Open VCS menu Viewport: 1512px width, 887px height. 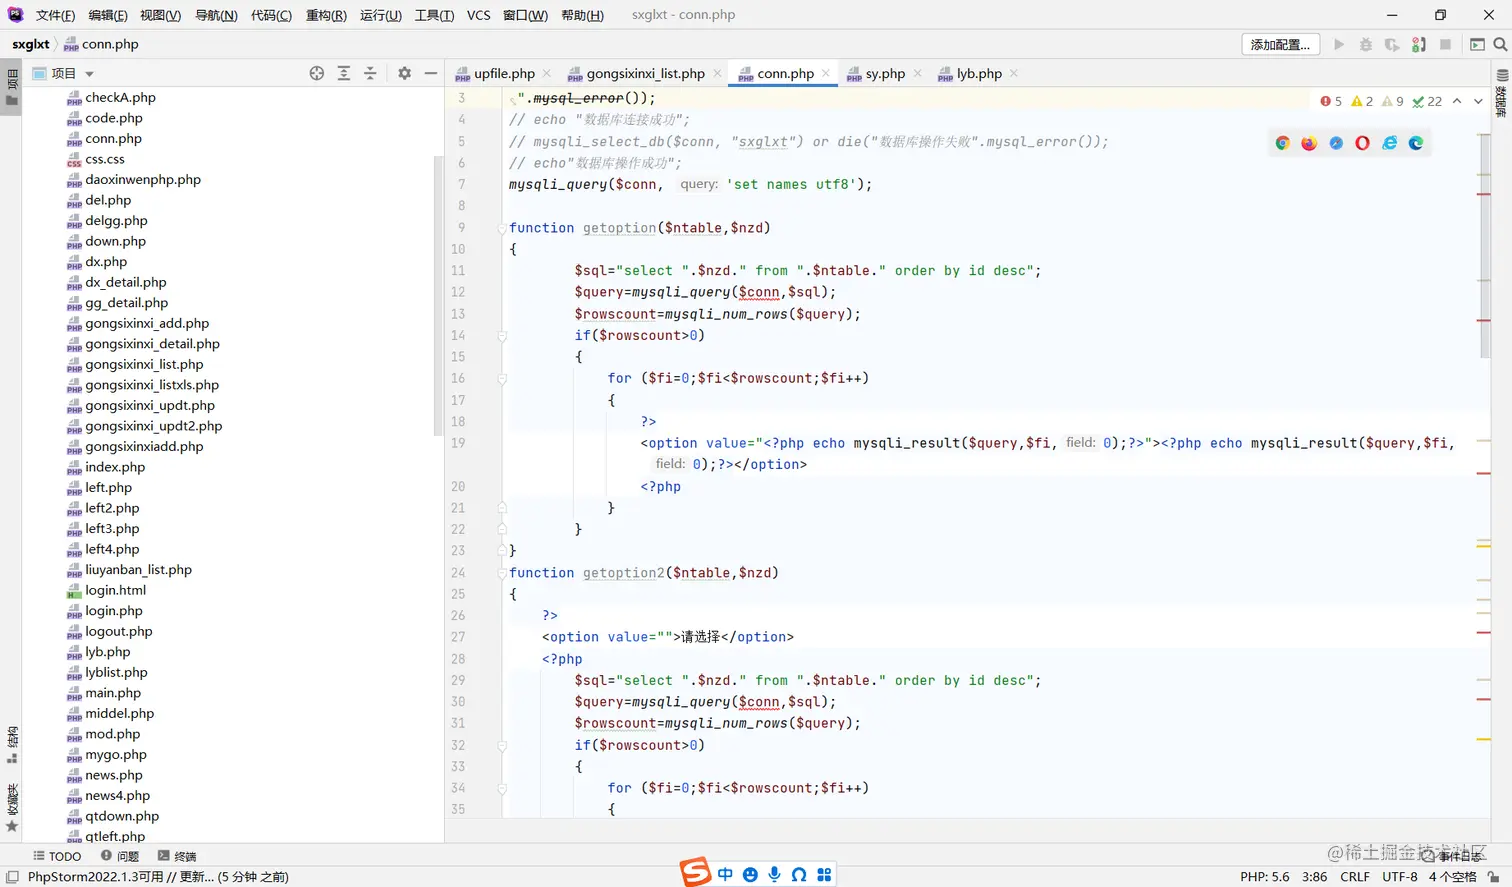click(x=478, y=15)
